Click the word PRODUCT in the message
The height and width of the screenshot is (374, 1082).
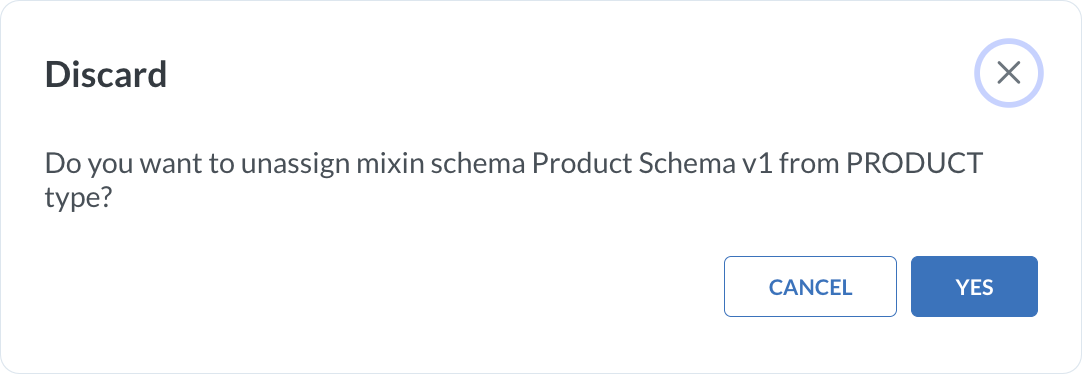914,164
